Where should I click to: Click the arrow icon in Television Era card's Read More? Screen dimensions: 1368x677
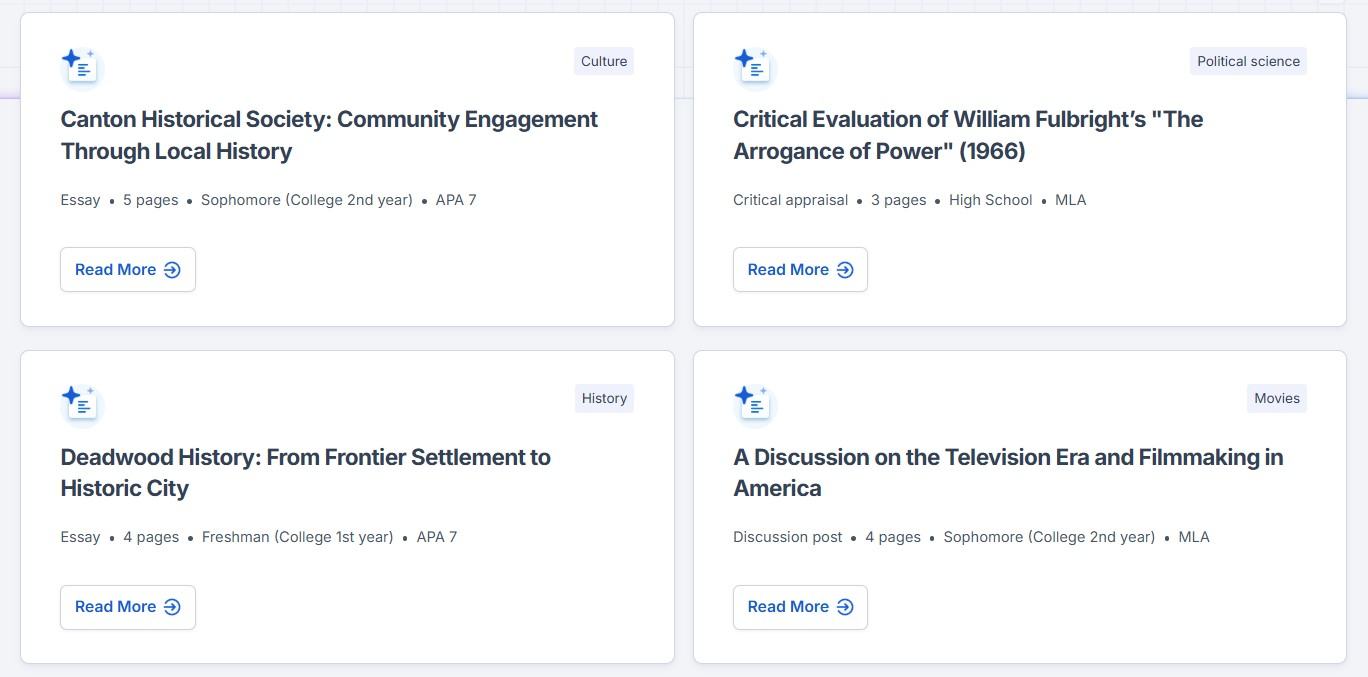coord(845,607)
